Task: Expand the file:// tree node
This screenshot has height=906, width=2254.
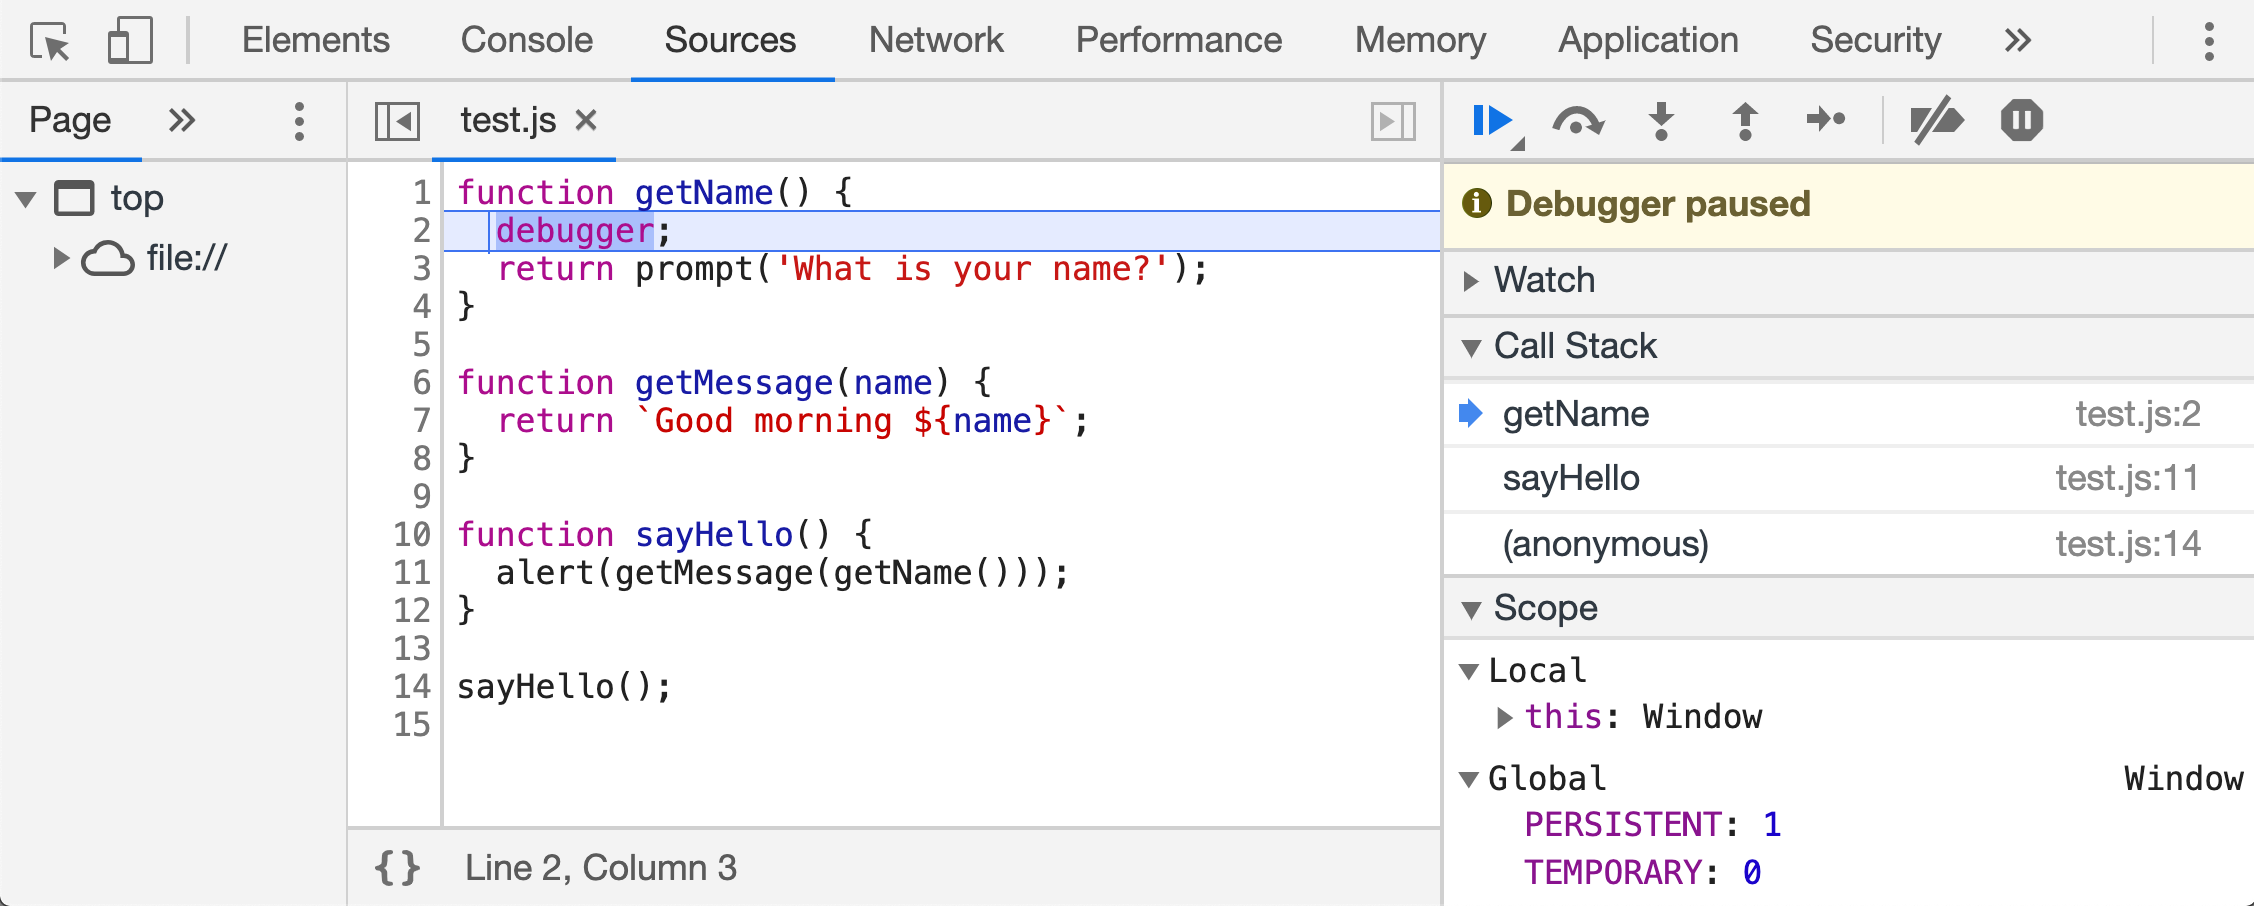Action: (61, 259)
